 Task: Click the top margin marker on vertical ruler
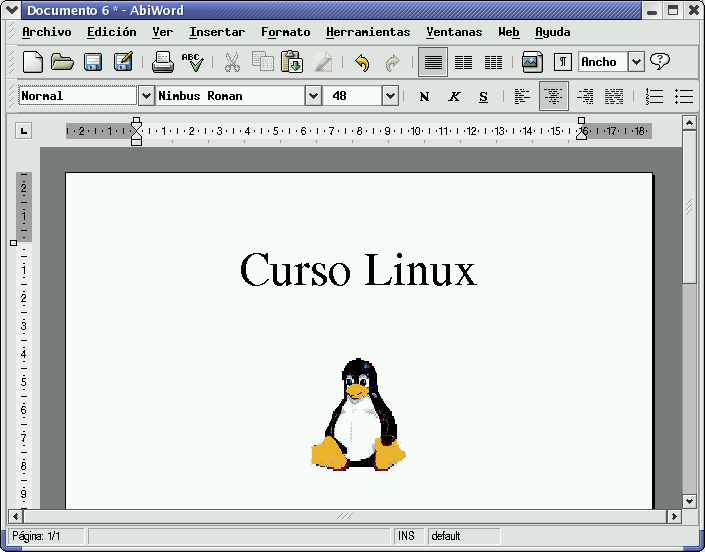(x=13, y=243)
